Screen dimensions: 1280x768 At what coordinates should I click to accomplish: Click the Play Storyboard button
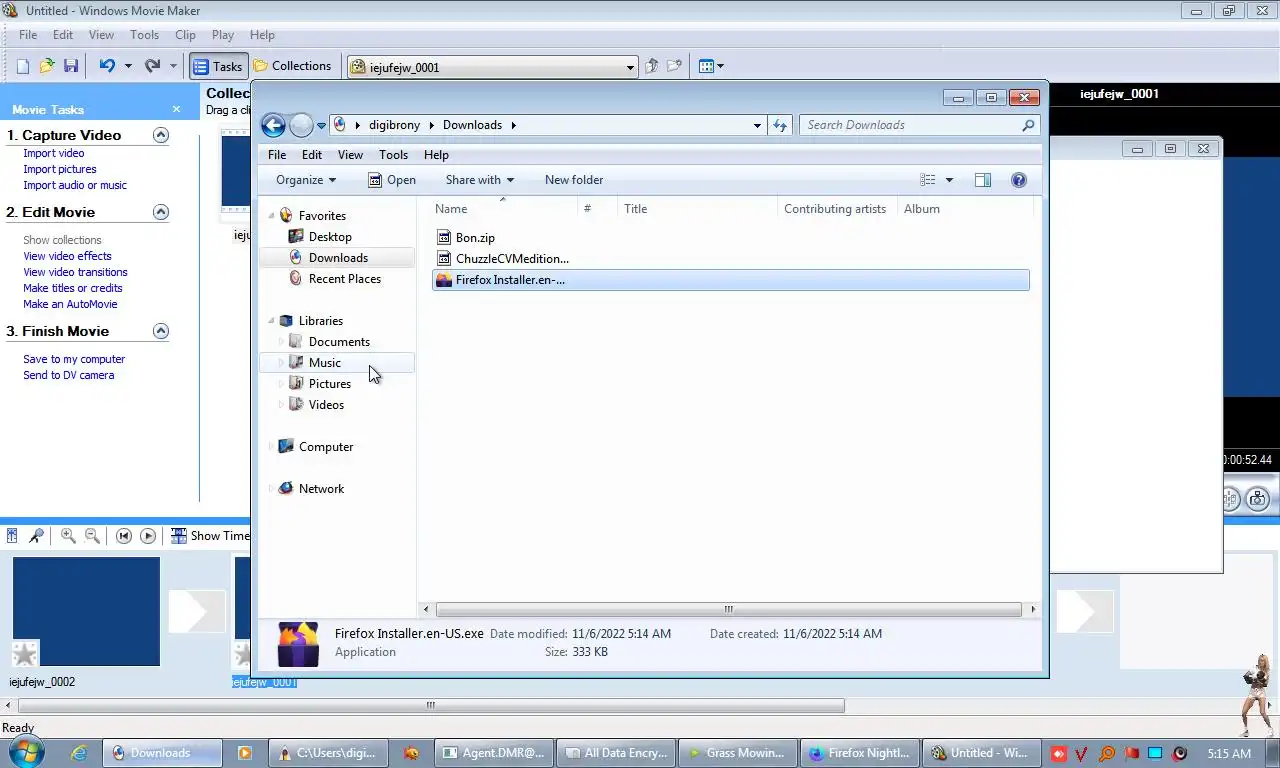click(148, 536)
